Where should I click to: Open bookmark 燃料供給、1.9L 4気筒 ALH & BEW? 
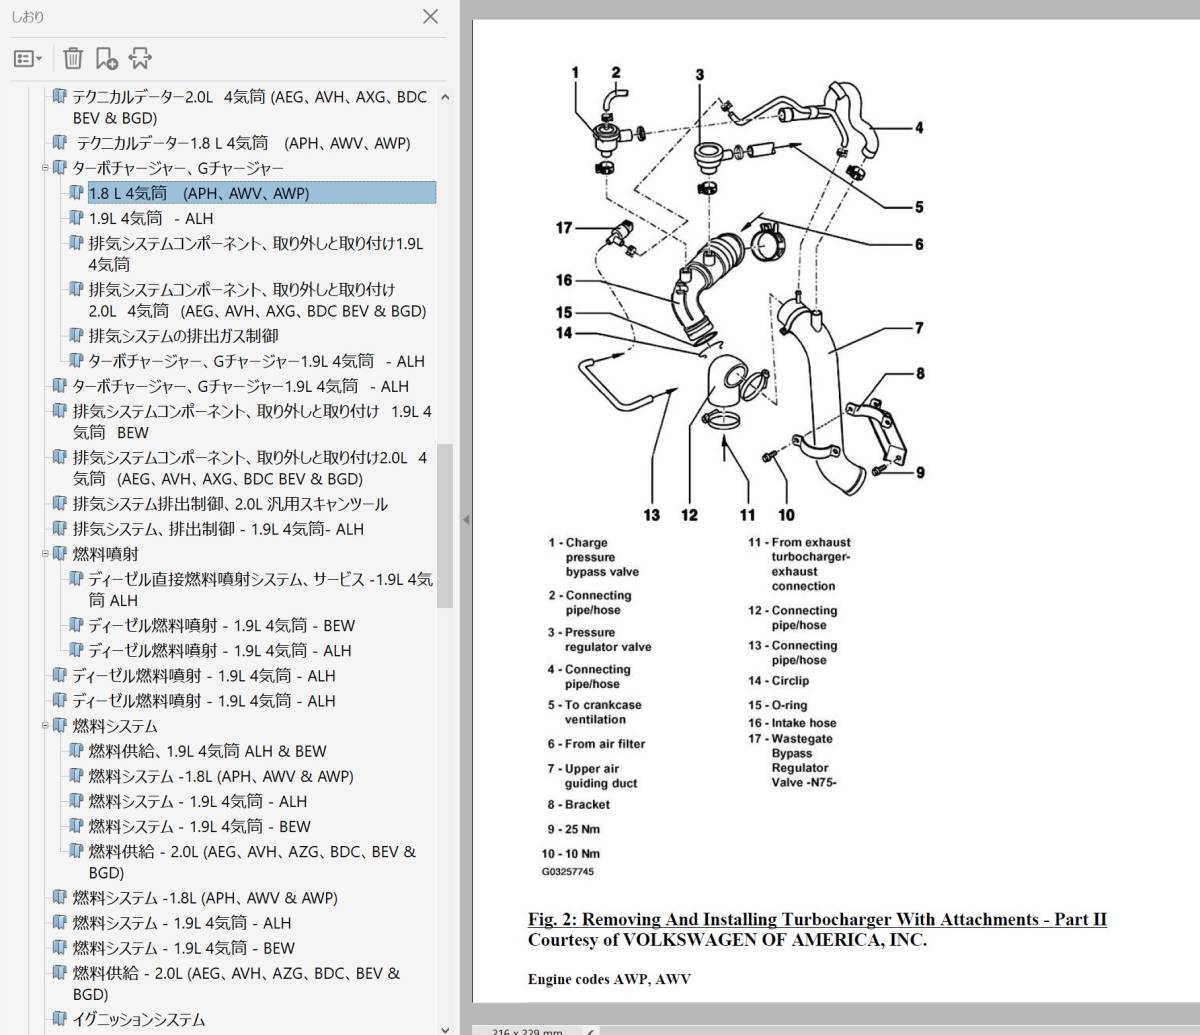pos(207,751)
